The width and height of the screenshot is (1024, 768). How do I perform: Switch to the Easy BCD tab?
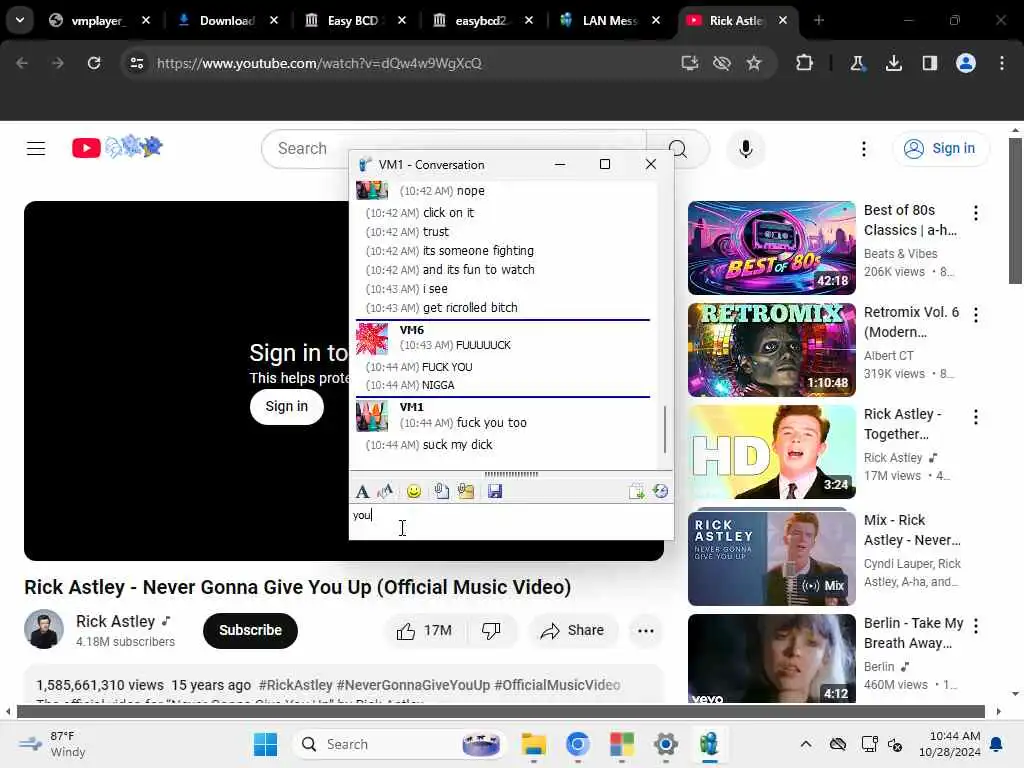click(x=355, y=21)
